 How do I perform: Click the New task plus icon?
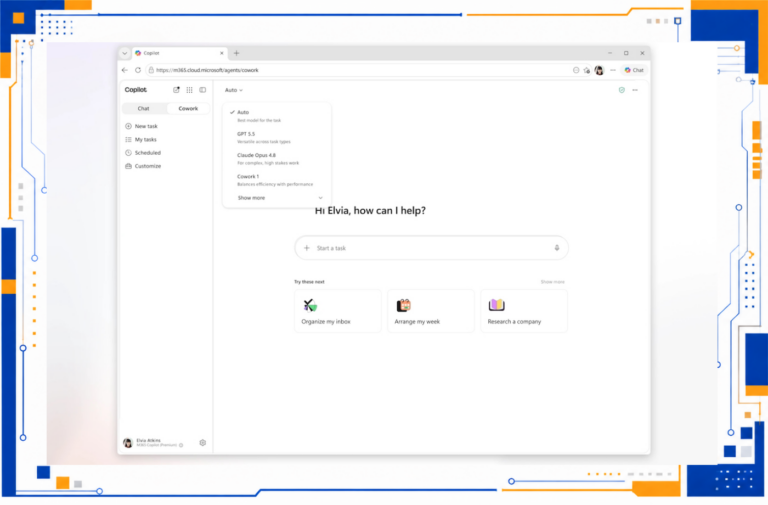click(x=128, y=126)
